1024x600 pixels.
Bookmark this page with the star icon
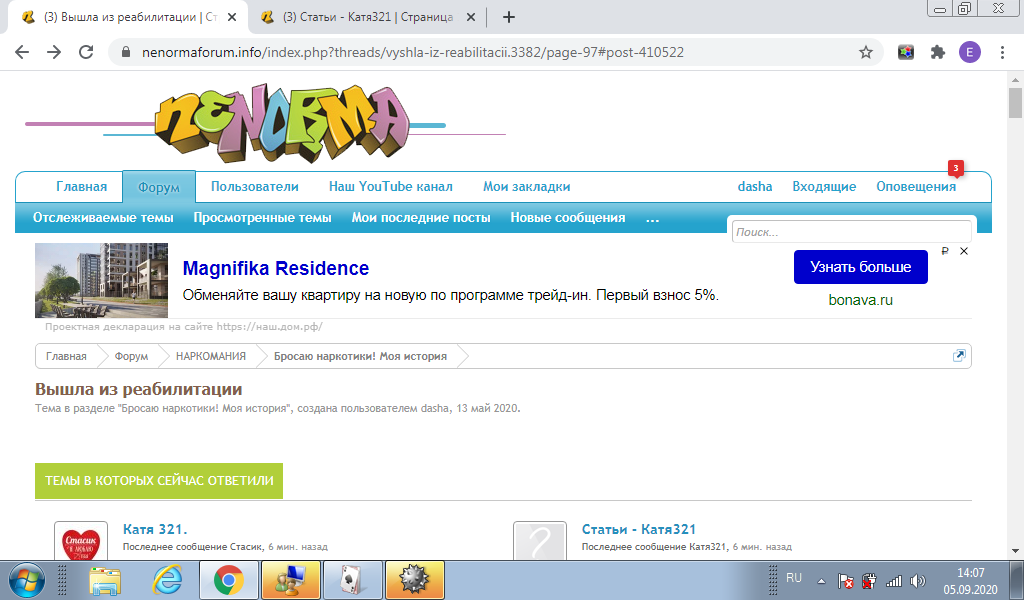(866, 52)
